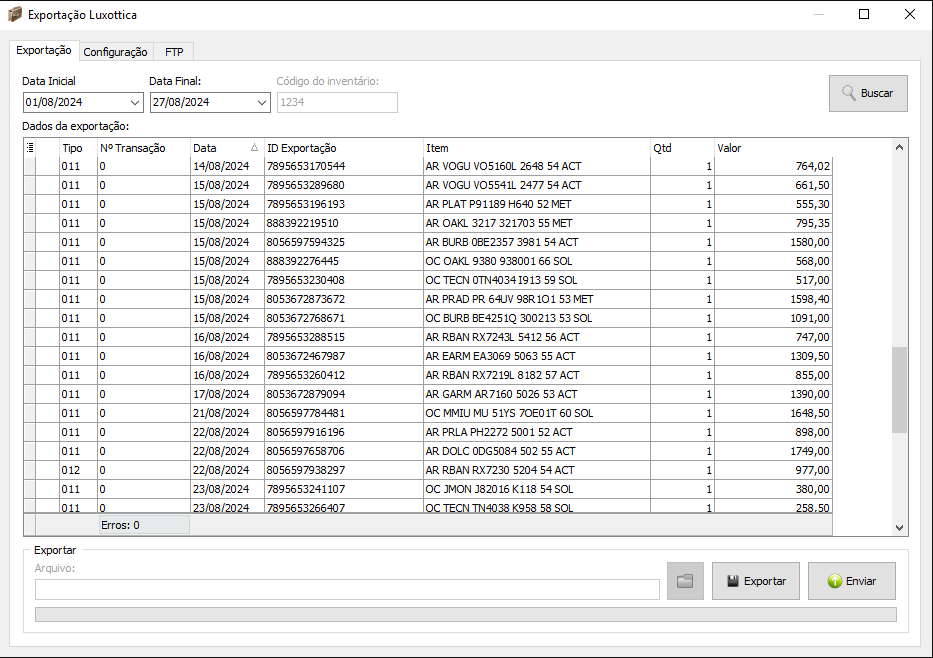Select item OC TECN 0TN4034 I913 59 SOL
The width and height of the screenshot is (933, 658).
click(x=536, y=280)
